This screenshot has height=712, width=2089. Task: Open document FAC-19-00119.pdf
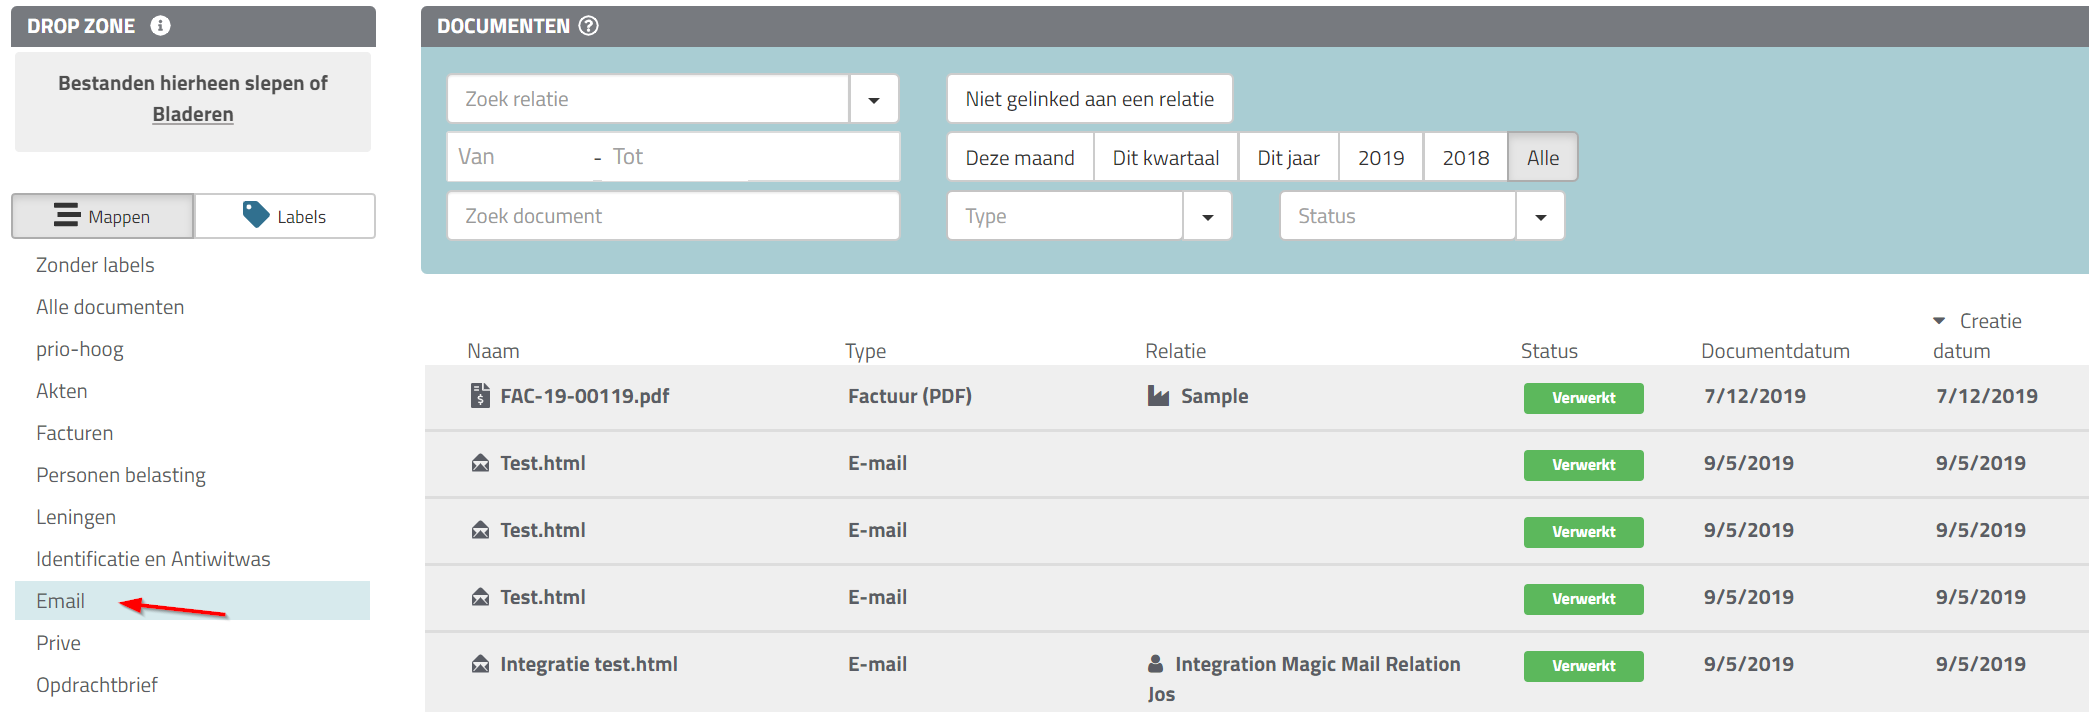[x=585, y=396]
